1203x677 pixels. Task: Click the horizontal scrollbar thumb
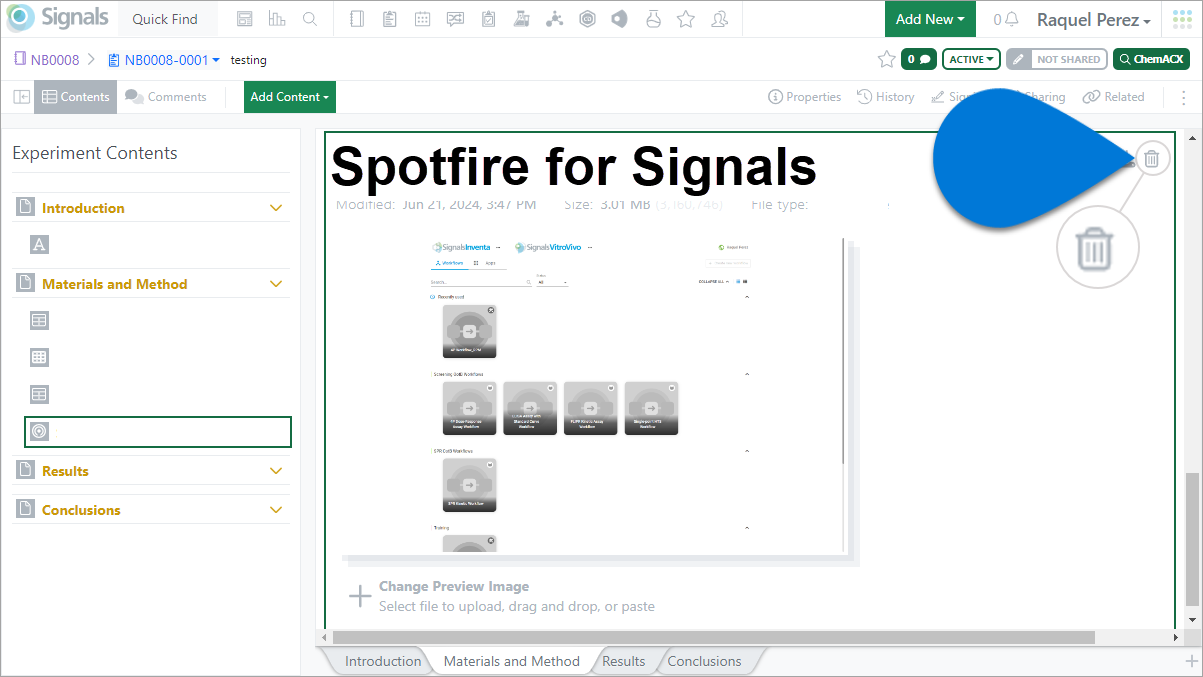[714, 637]
